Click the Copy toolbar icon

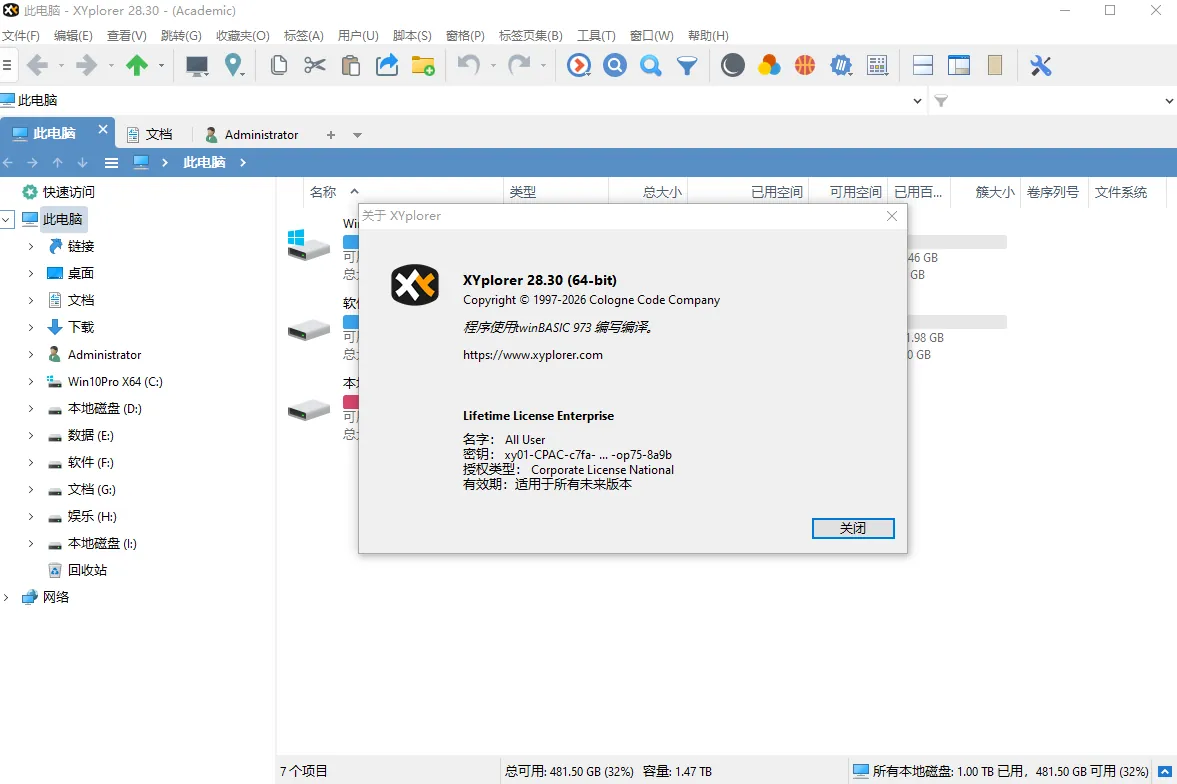click(279, 65)
